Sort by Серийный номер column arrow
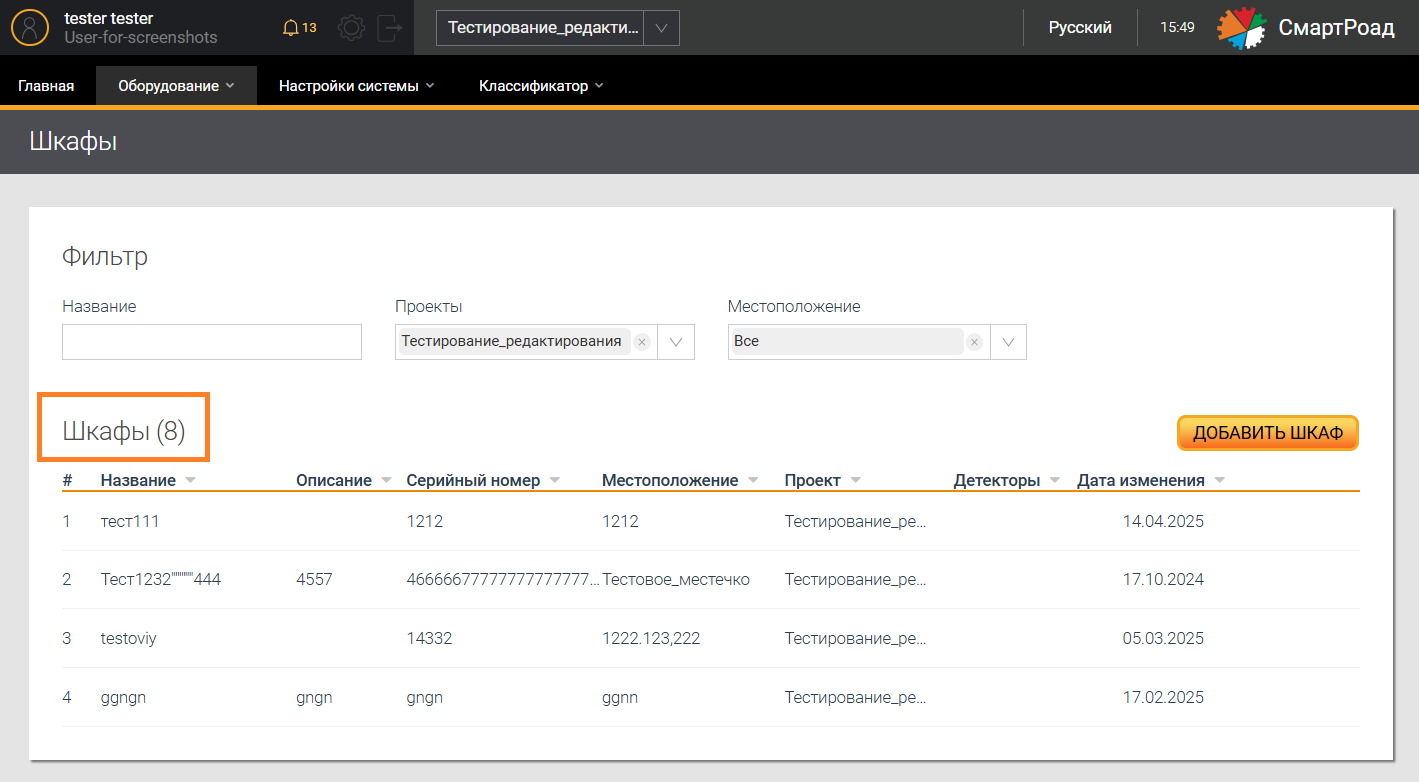The image size is (1419, 782). (555, 481)
